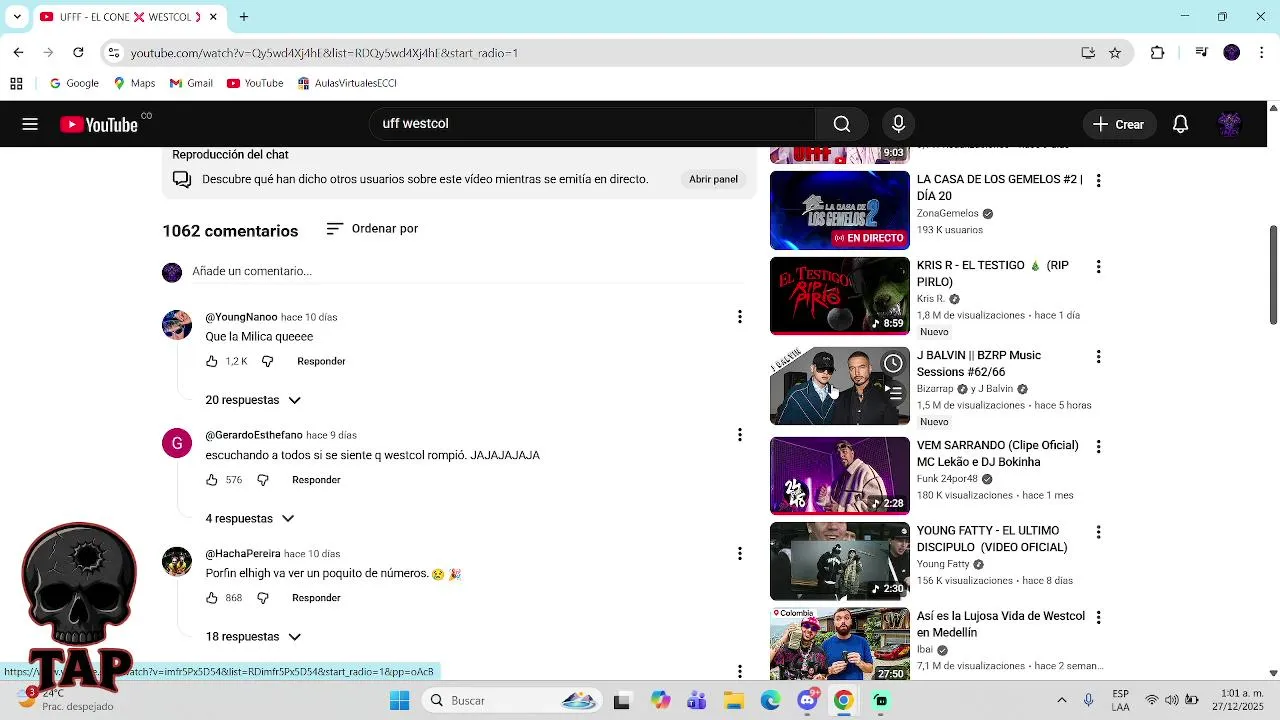Open Discord from the taskbar

point(807,701)
